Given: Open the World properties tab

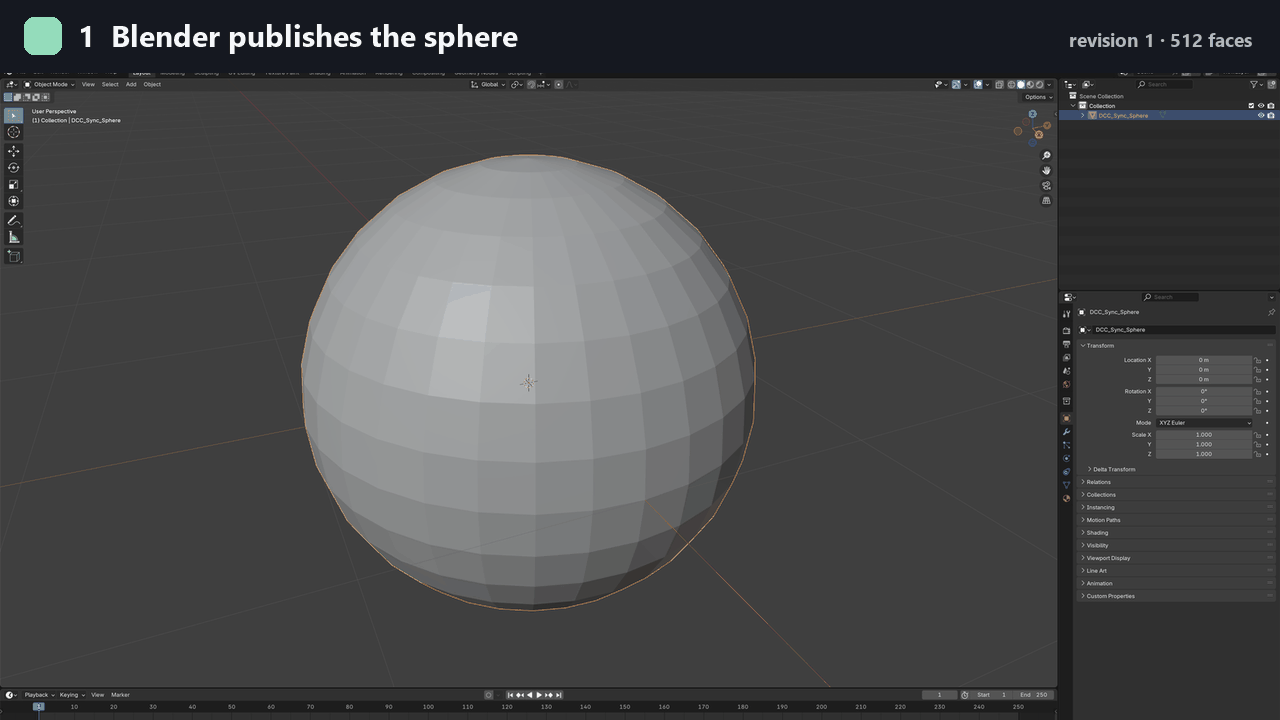Looking at the screenshot, I should click(1067, 384).
